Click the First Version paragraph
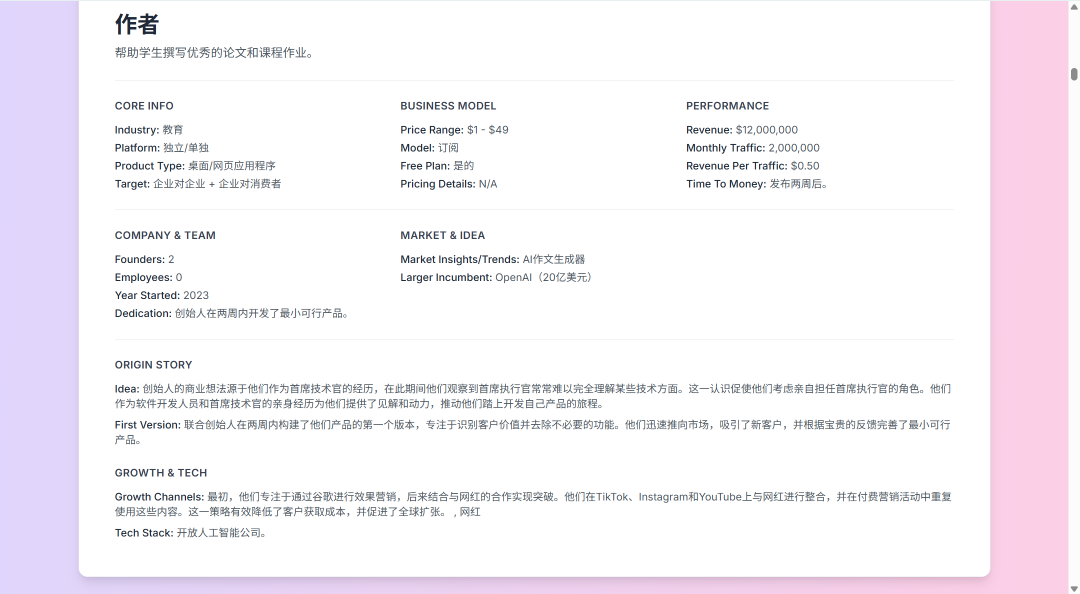 click(533, 432)
